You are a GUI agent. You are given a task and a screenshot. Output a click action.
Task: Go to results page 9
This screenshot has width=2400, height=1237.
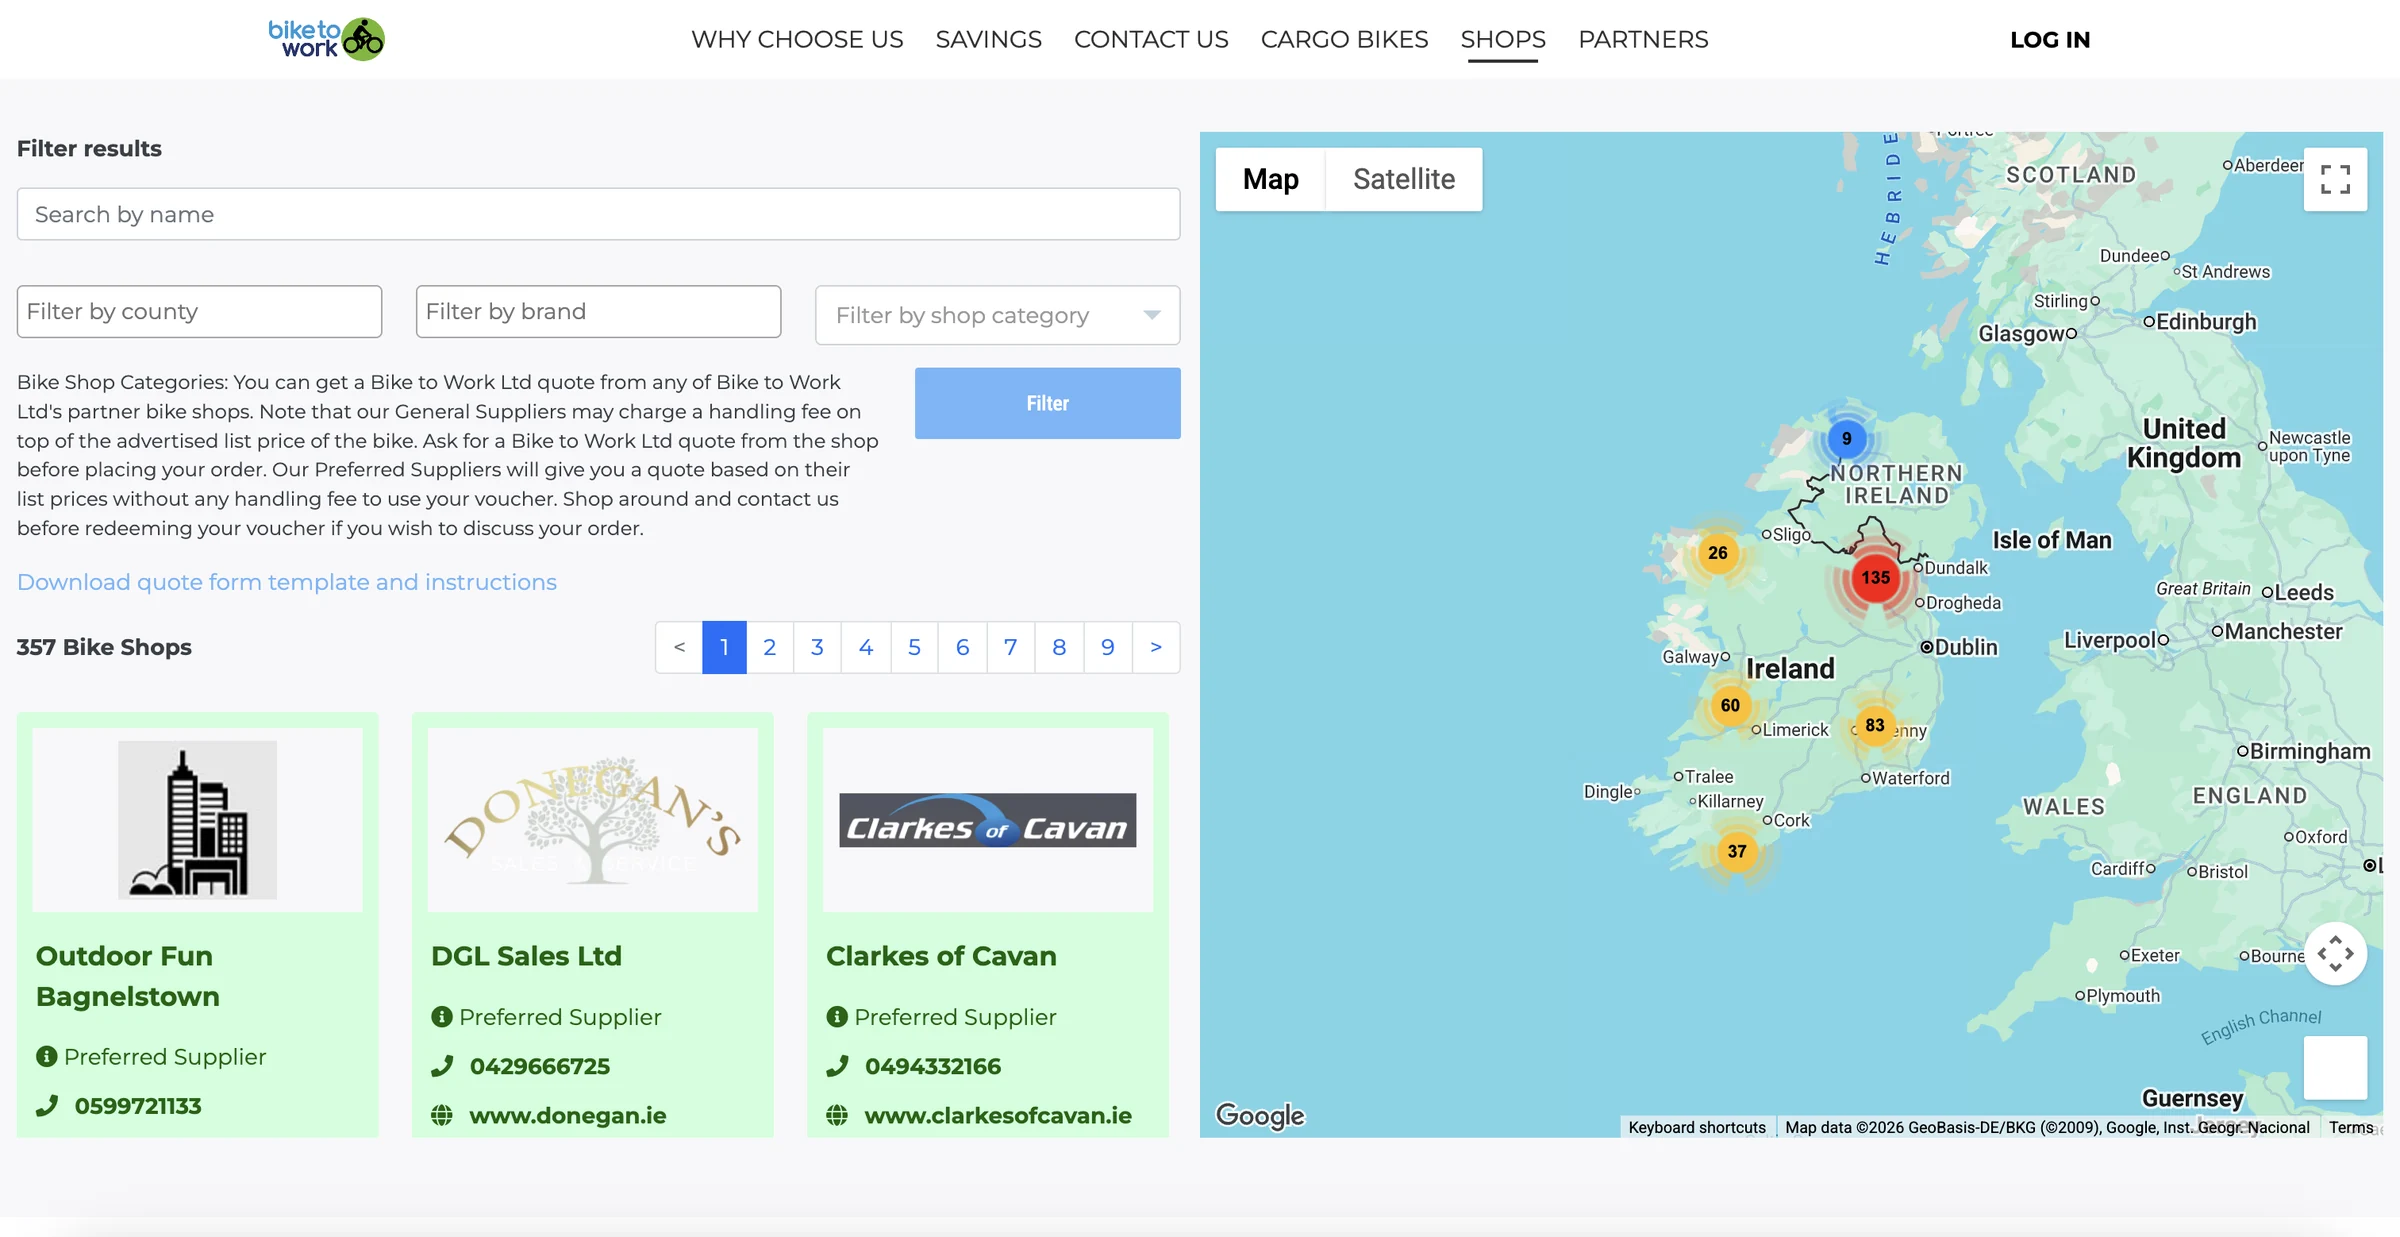pos(1107,647)
